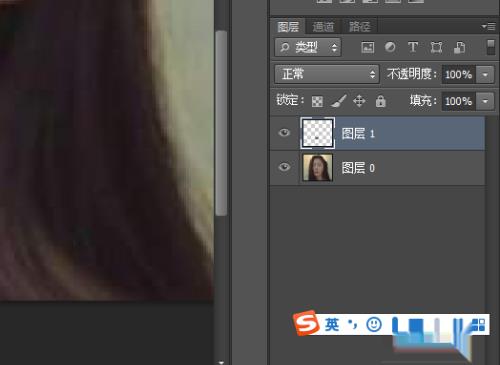Switch to the 路径 paths tab
Viewport: 500px width, 365px height.
coord(360,27)
